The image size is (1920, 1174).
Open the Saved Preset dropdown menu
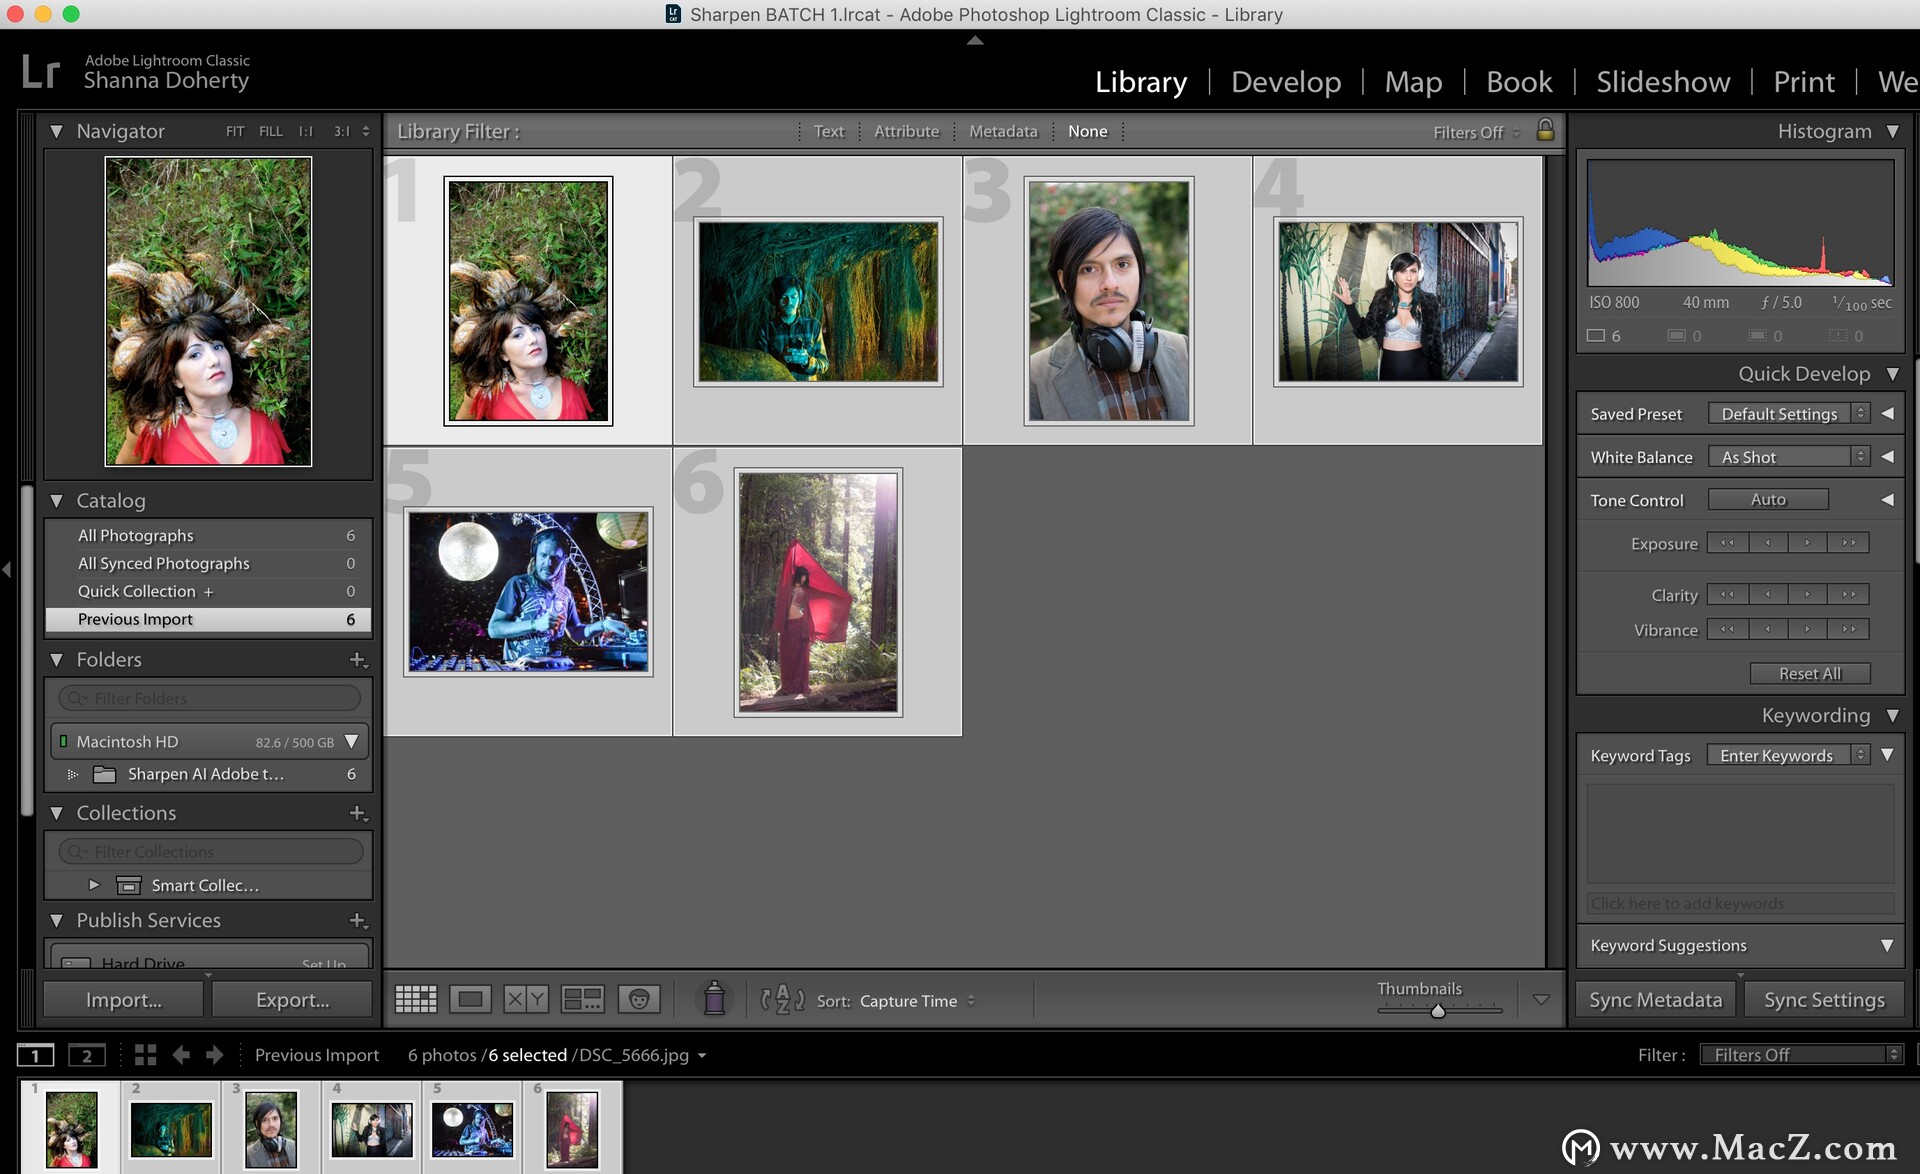click(x=1790, y=414)
